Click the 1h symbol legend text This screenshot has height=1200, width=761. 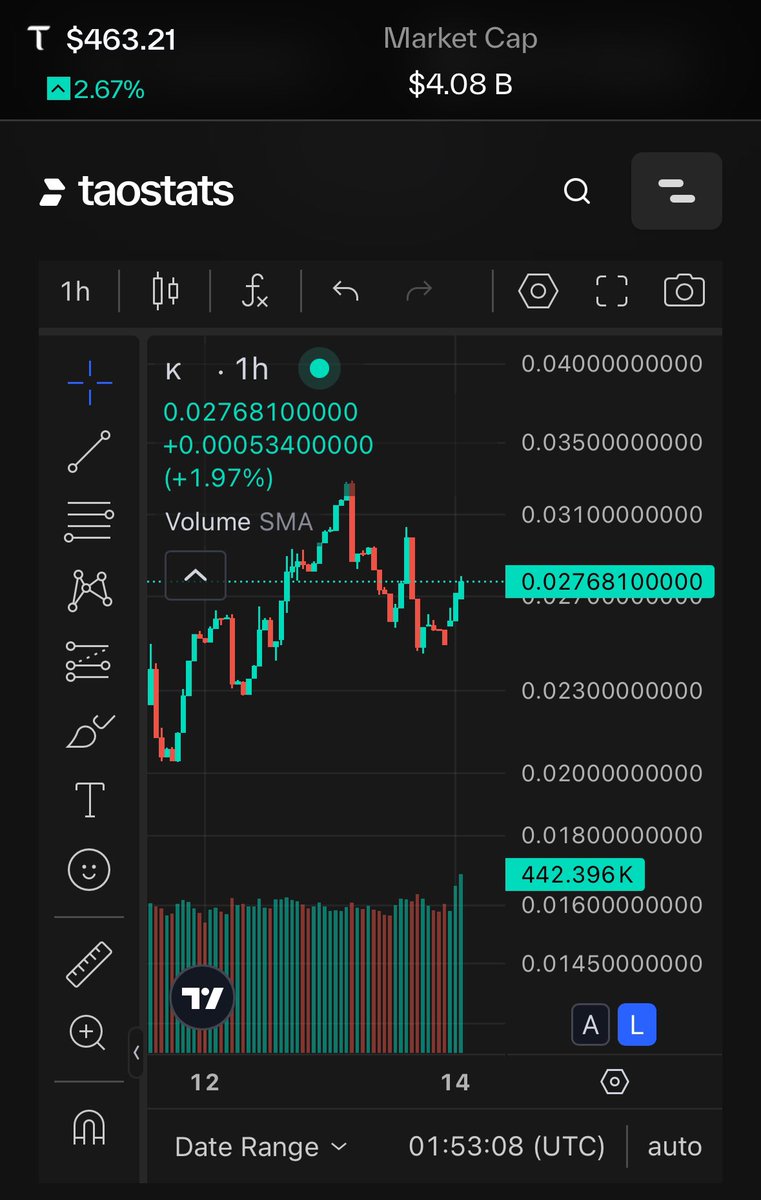tap(252, 370)
